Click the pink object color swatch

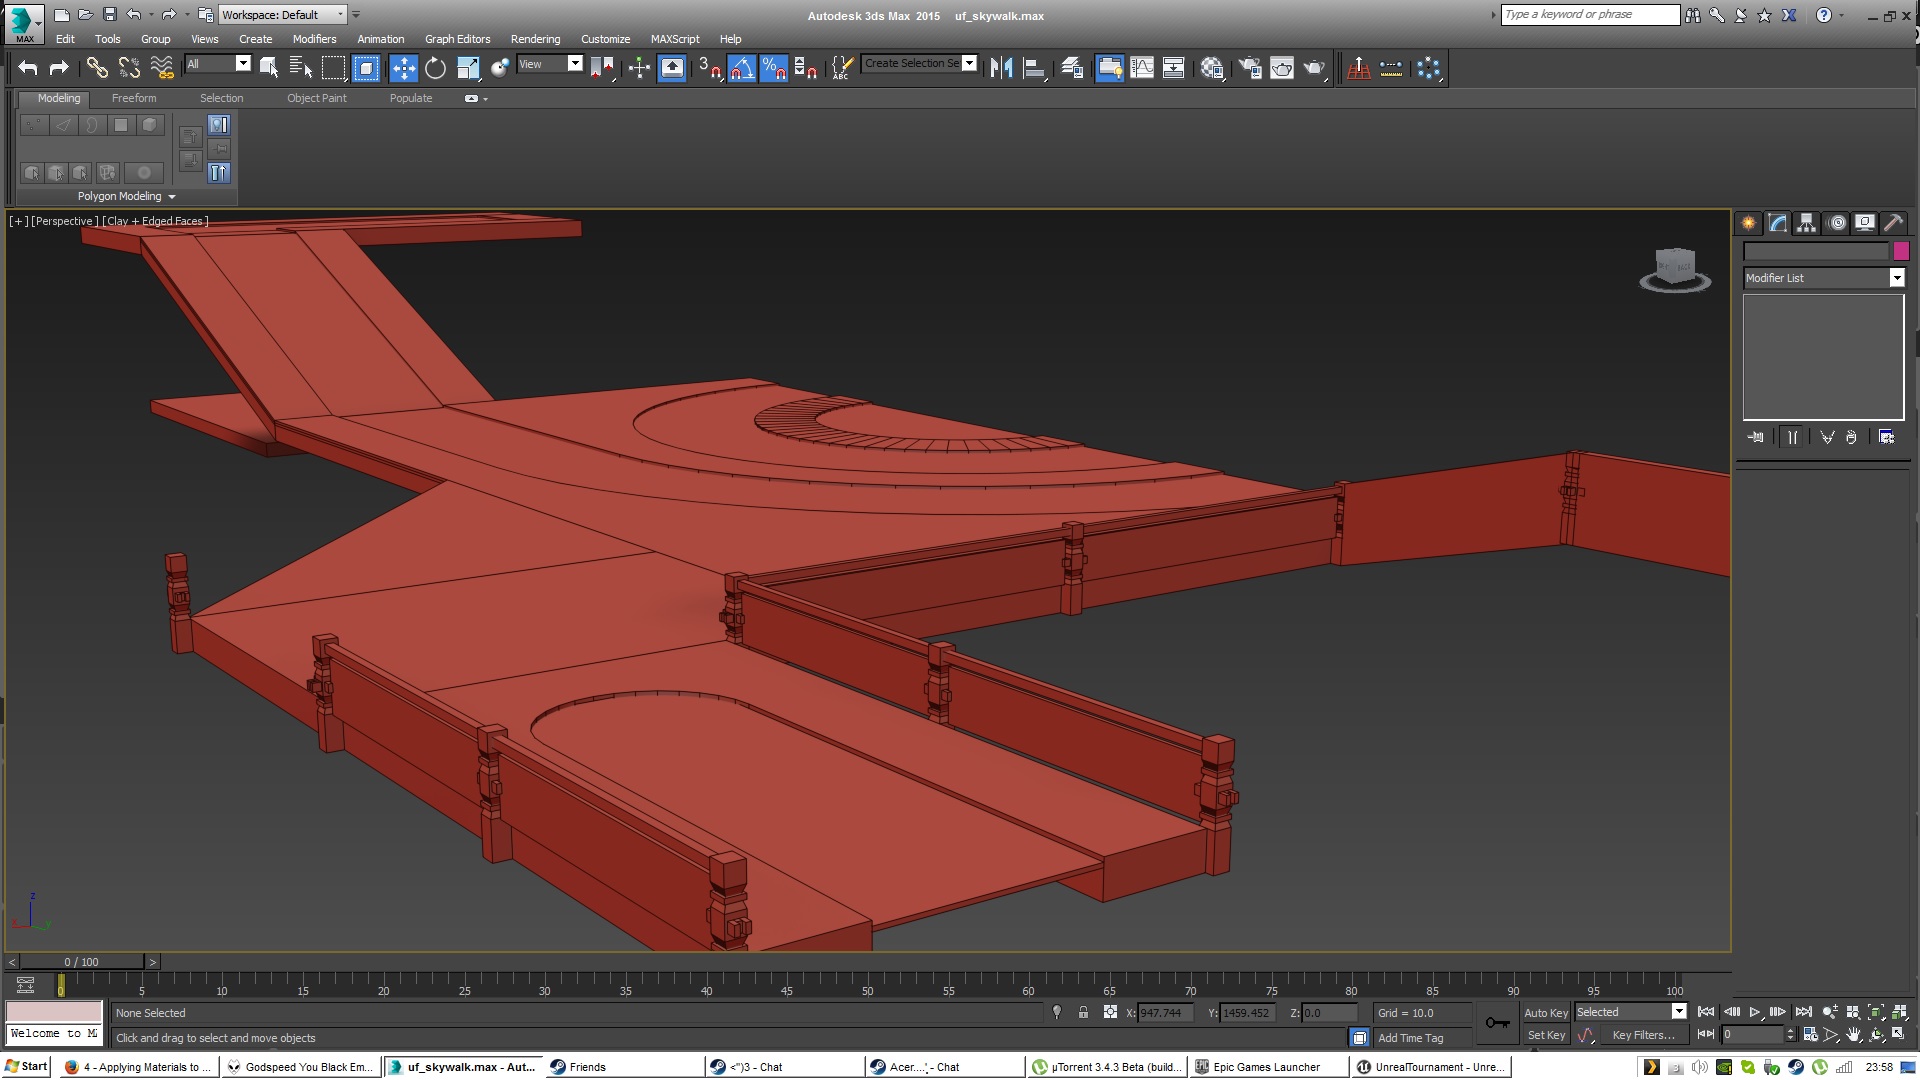point(1901,251)
